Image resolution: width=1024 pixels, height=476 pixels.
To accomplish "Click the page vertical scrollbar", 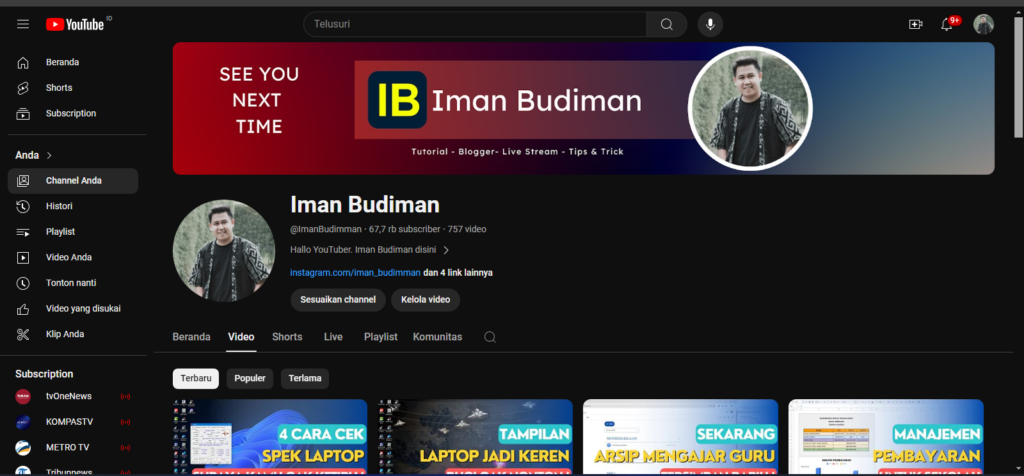I will 1018,77.
